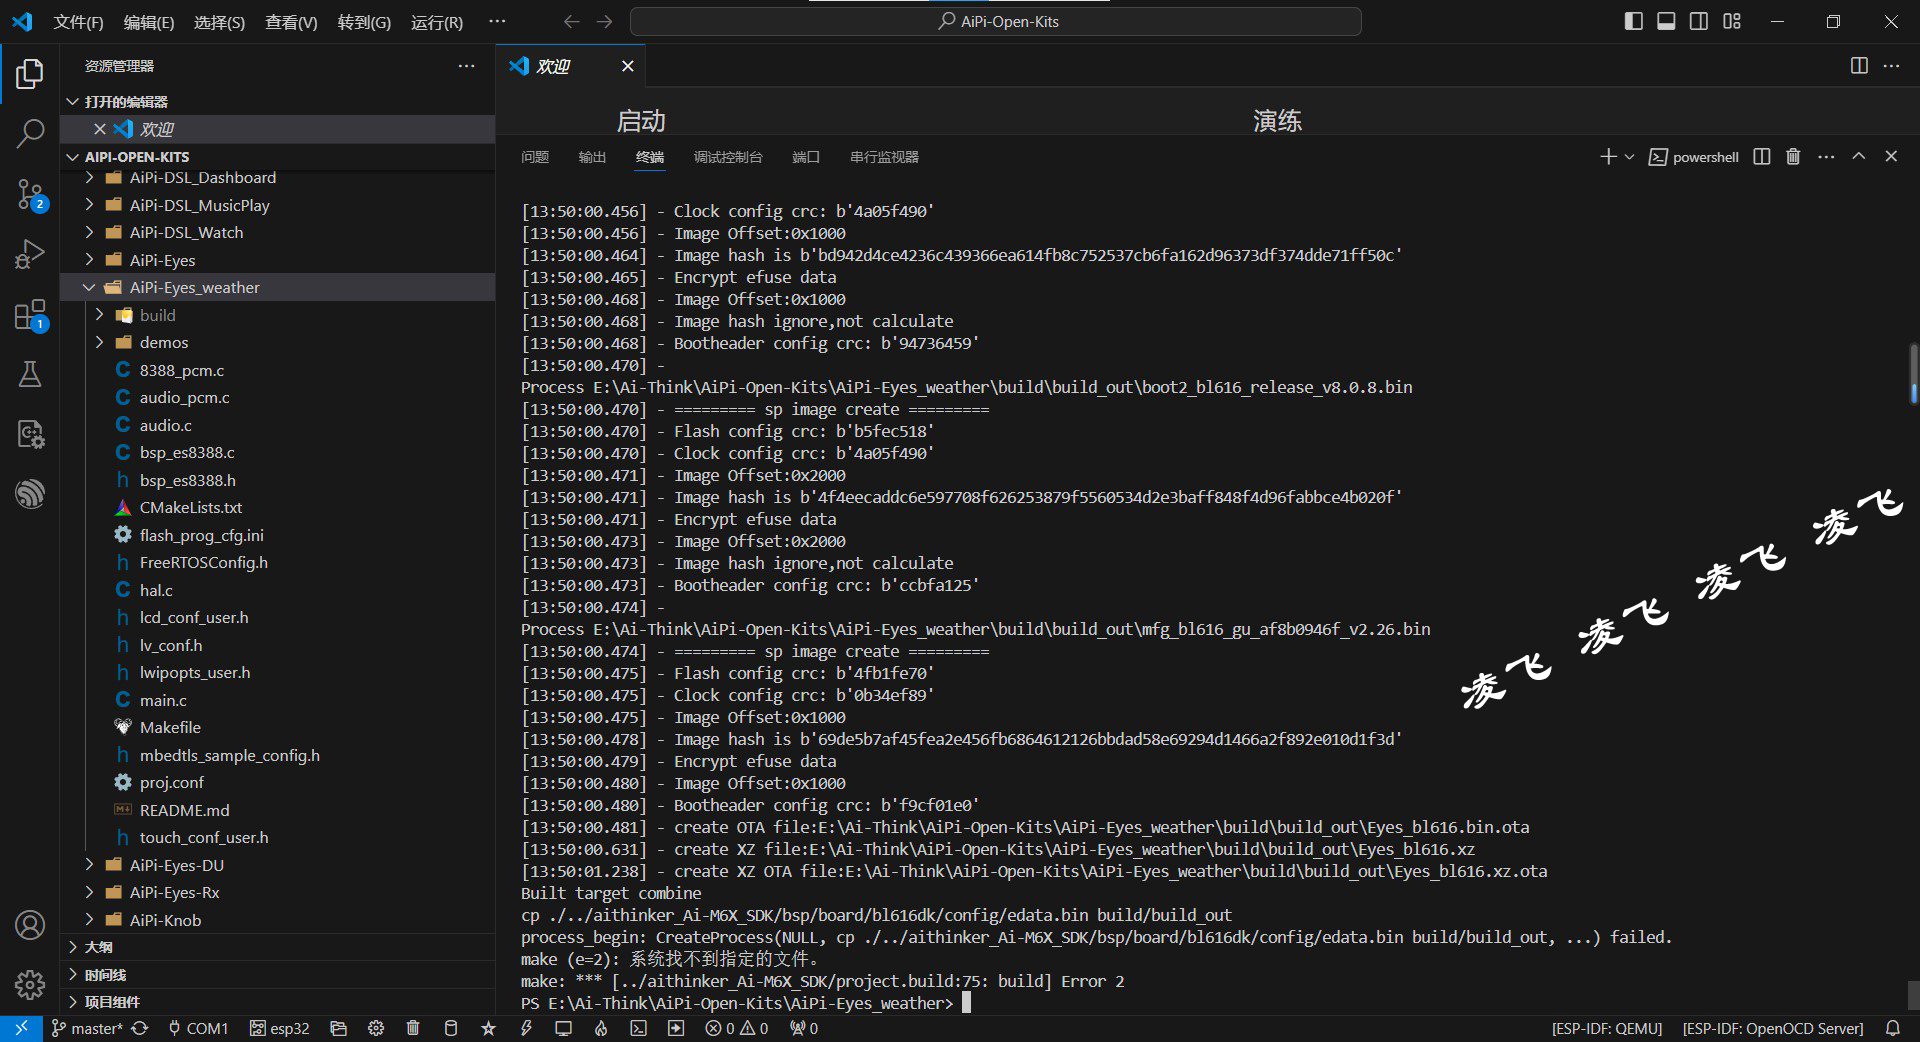This screenshot has height=1042, width=1920.
Task: Create a new terminal with plus icon
Action: pos(1608,157)
